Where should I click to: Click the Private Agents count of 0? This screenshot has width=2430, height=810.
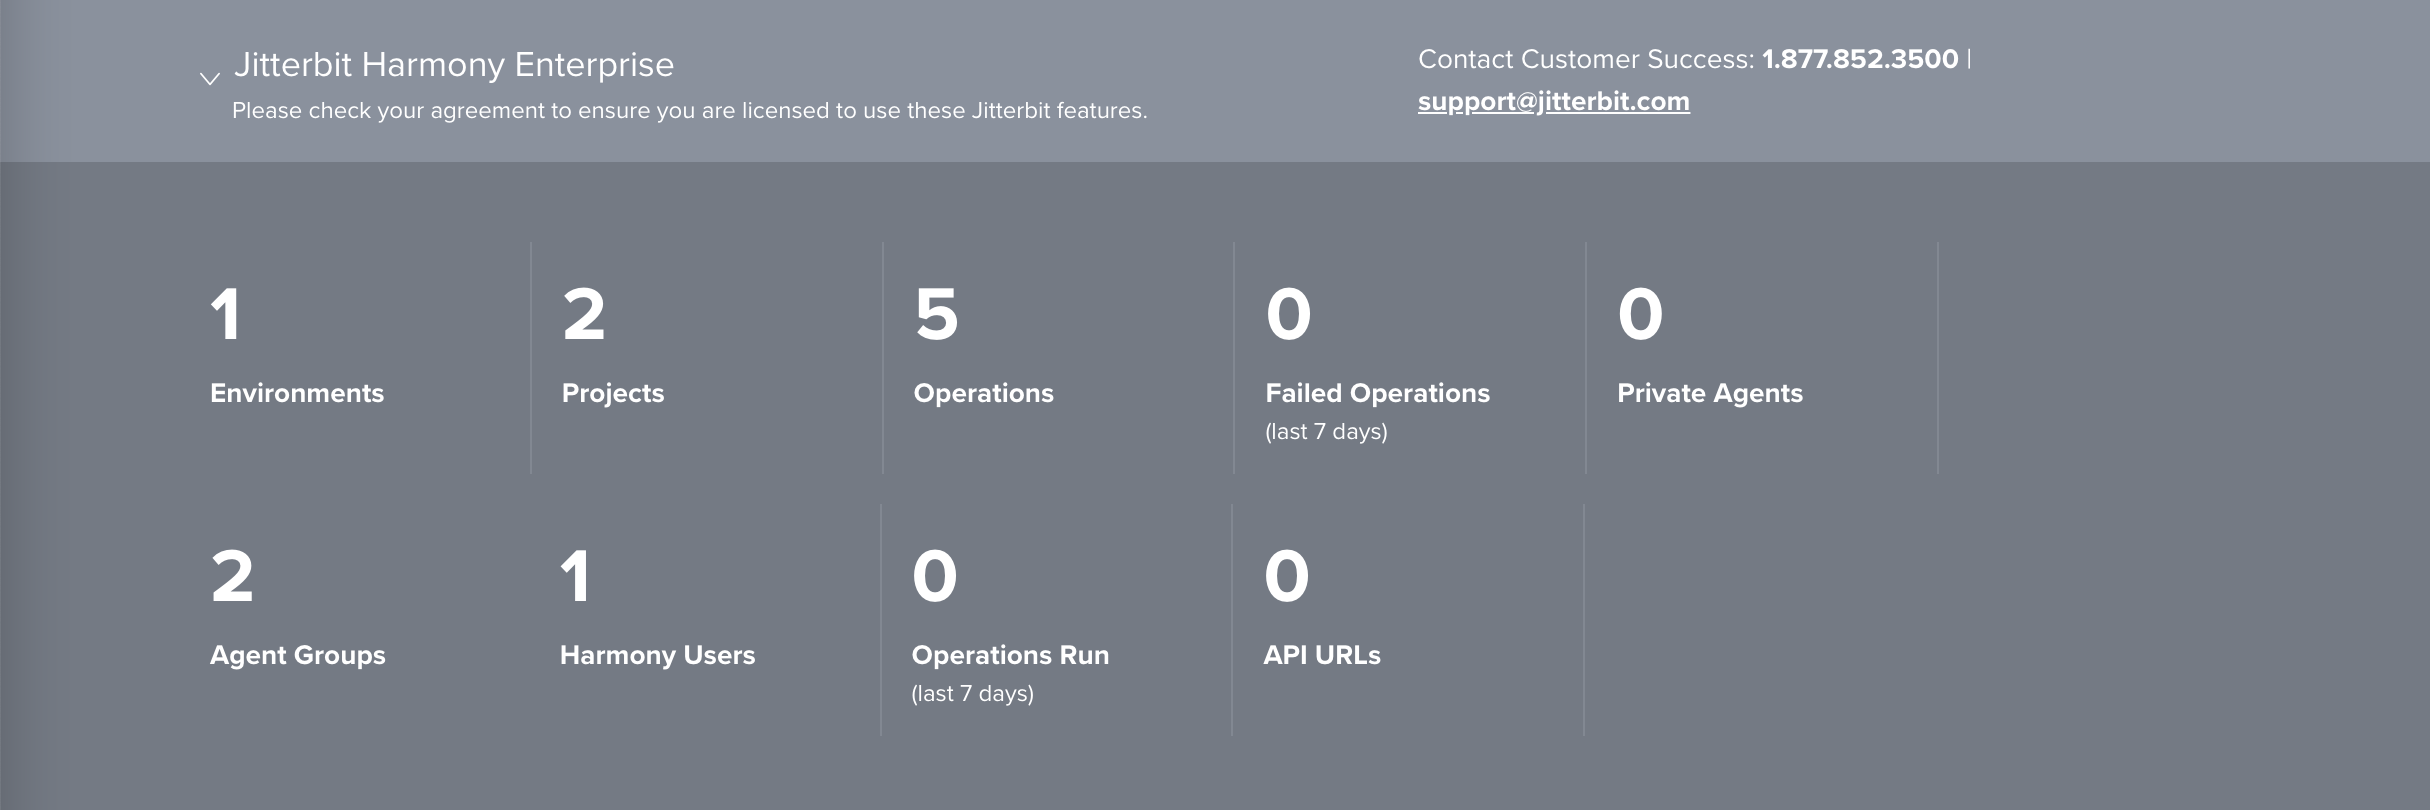tap(1641, 315)
